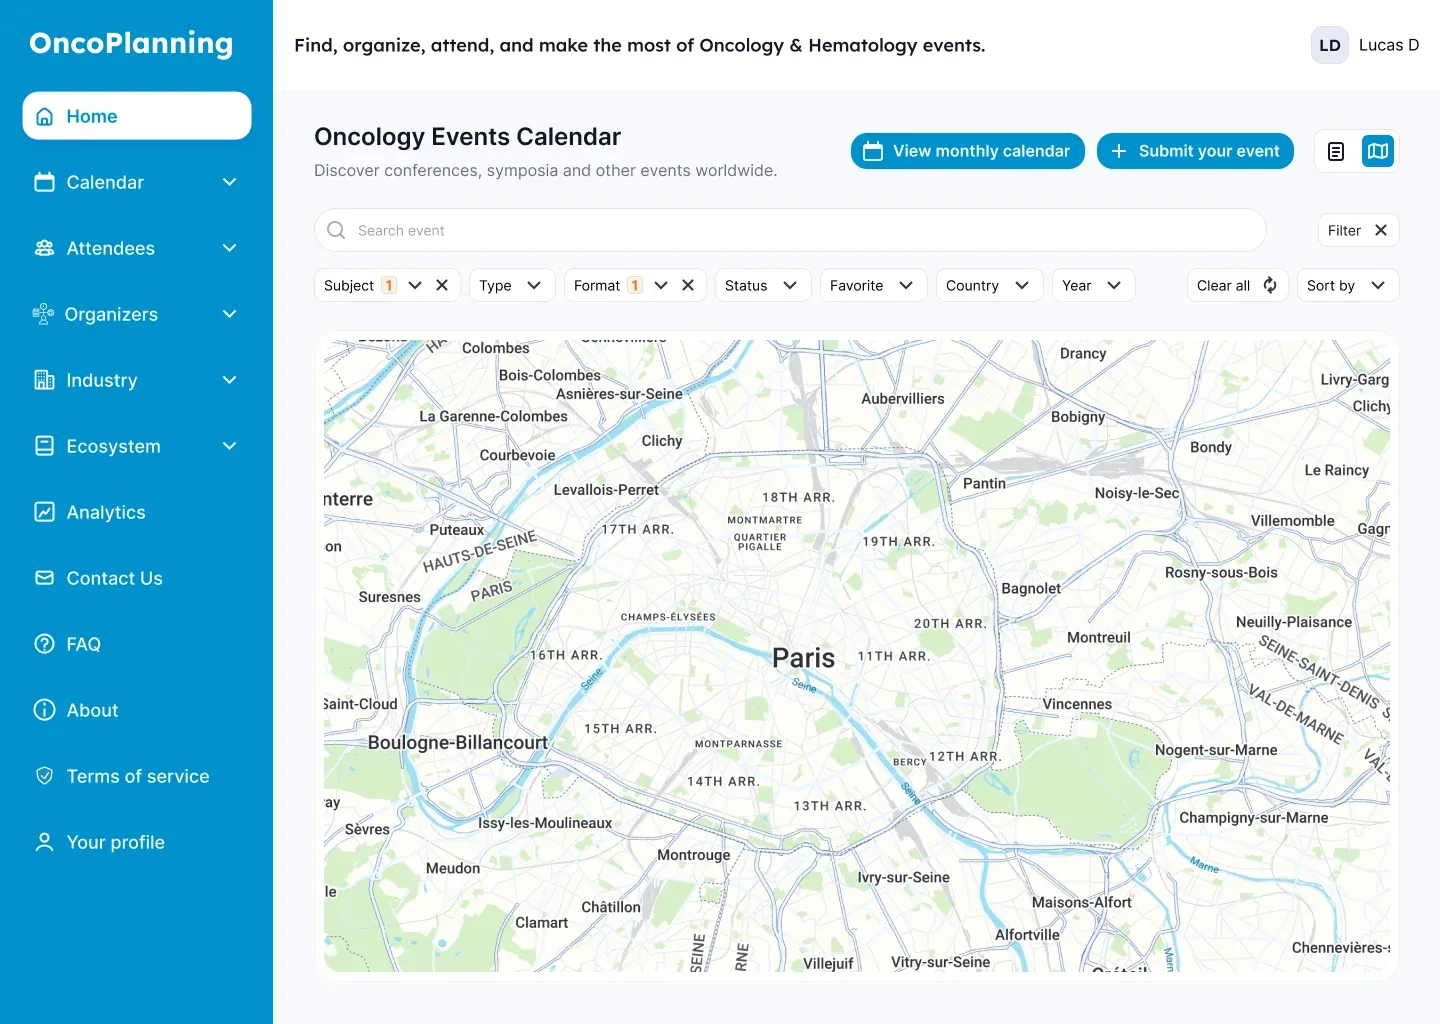
Task: Click Montreuil label on the map
Action: tap(1099, 637)
